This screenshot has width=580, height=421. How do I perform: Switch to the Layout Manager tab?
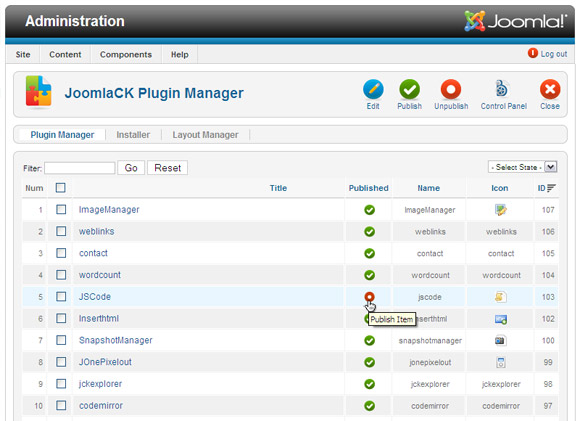205,135
